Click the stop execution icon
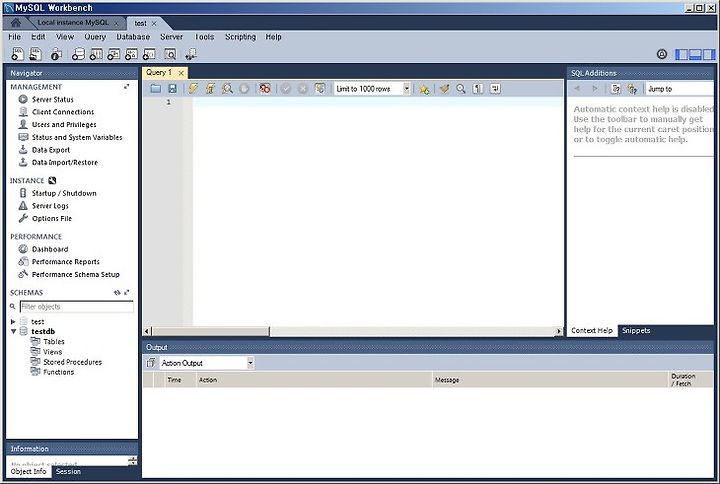The height and width of the screenshot is (484, 720). [x=244, y=89]
